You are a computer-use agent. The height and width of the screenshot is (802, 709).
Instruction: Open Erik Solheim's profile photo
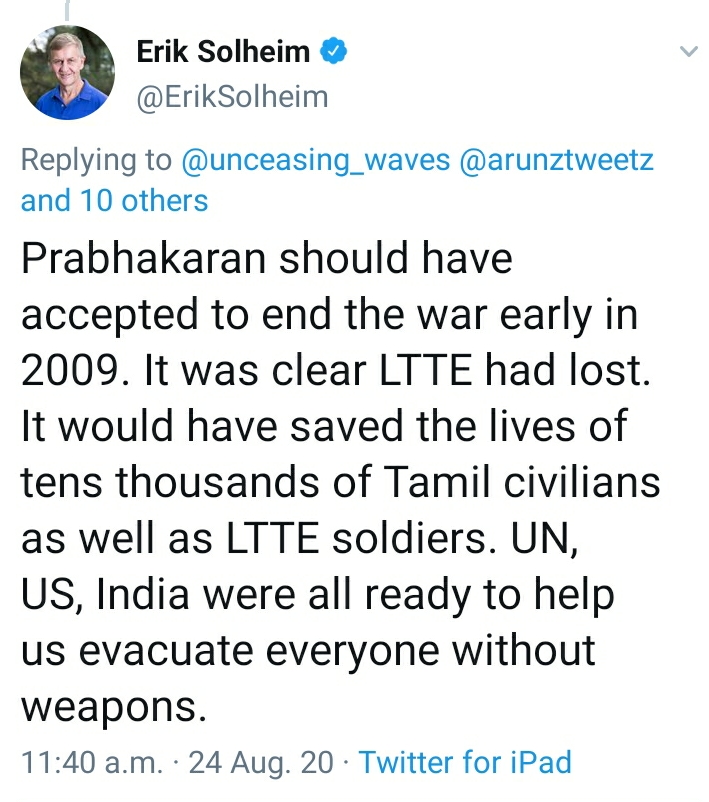[x=69, y=72]
